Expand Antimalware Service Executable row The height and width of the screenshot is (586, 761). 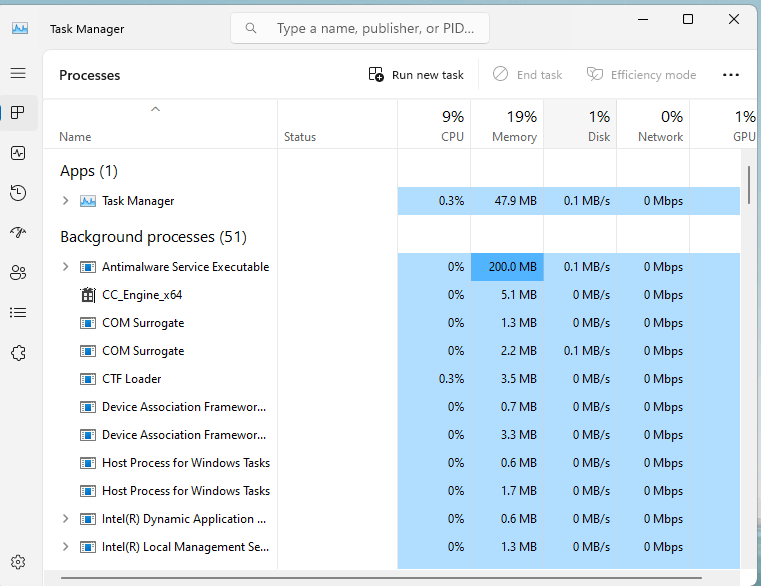(66, 267)
